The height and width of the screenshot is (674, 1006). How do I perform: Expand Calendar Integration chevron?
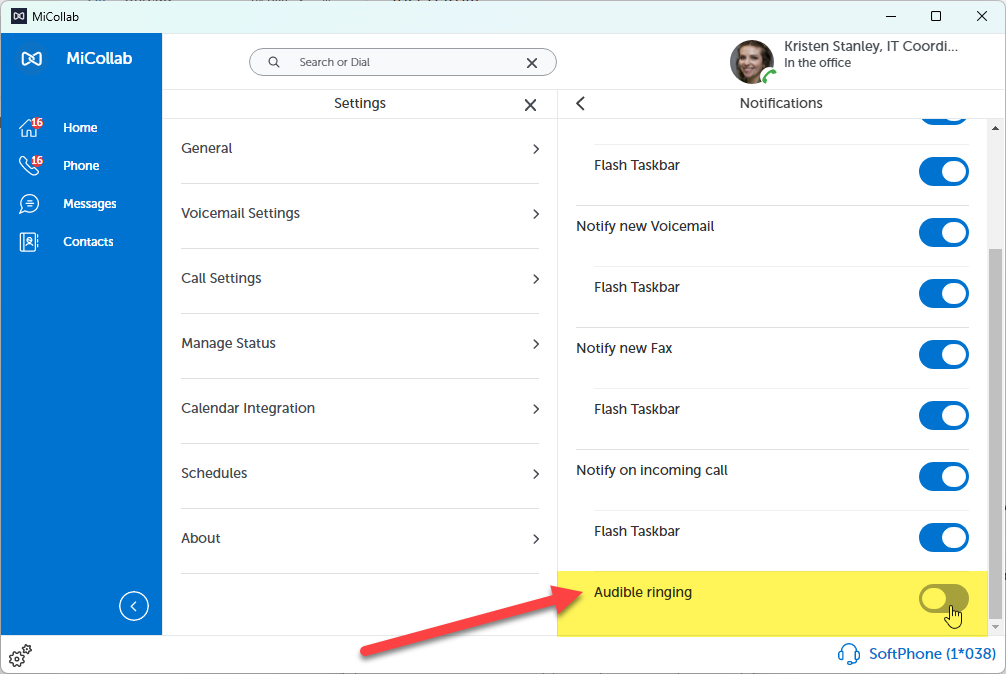tap(536, 409)
